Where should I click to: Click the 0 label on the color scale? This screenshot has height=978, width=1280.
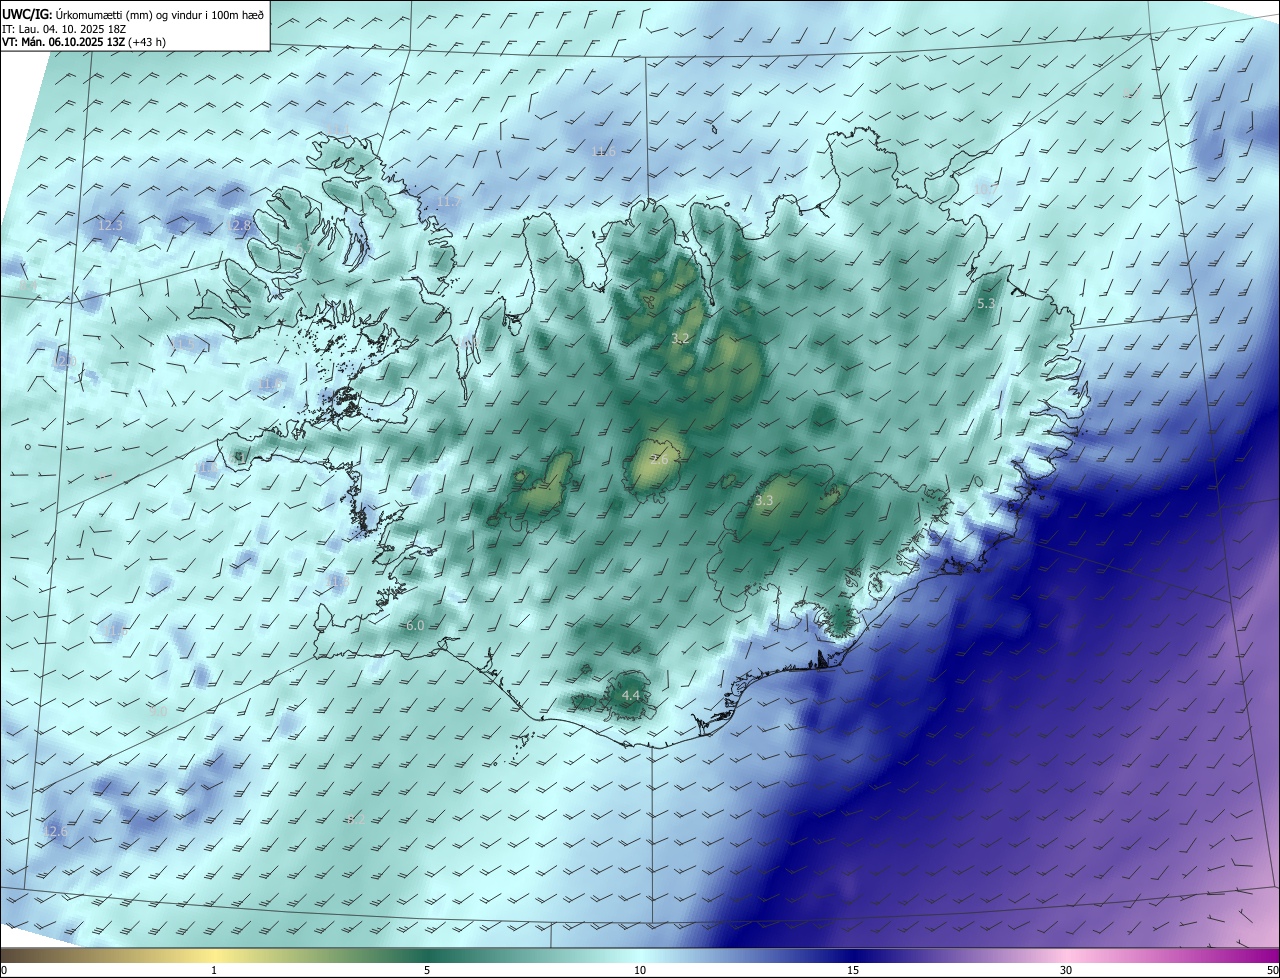click(4, 970)
